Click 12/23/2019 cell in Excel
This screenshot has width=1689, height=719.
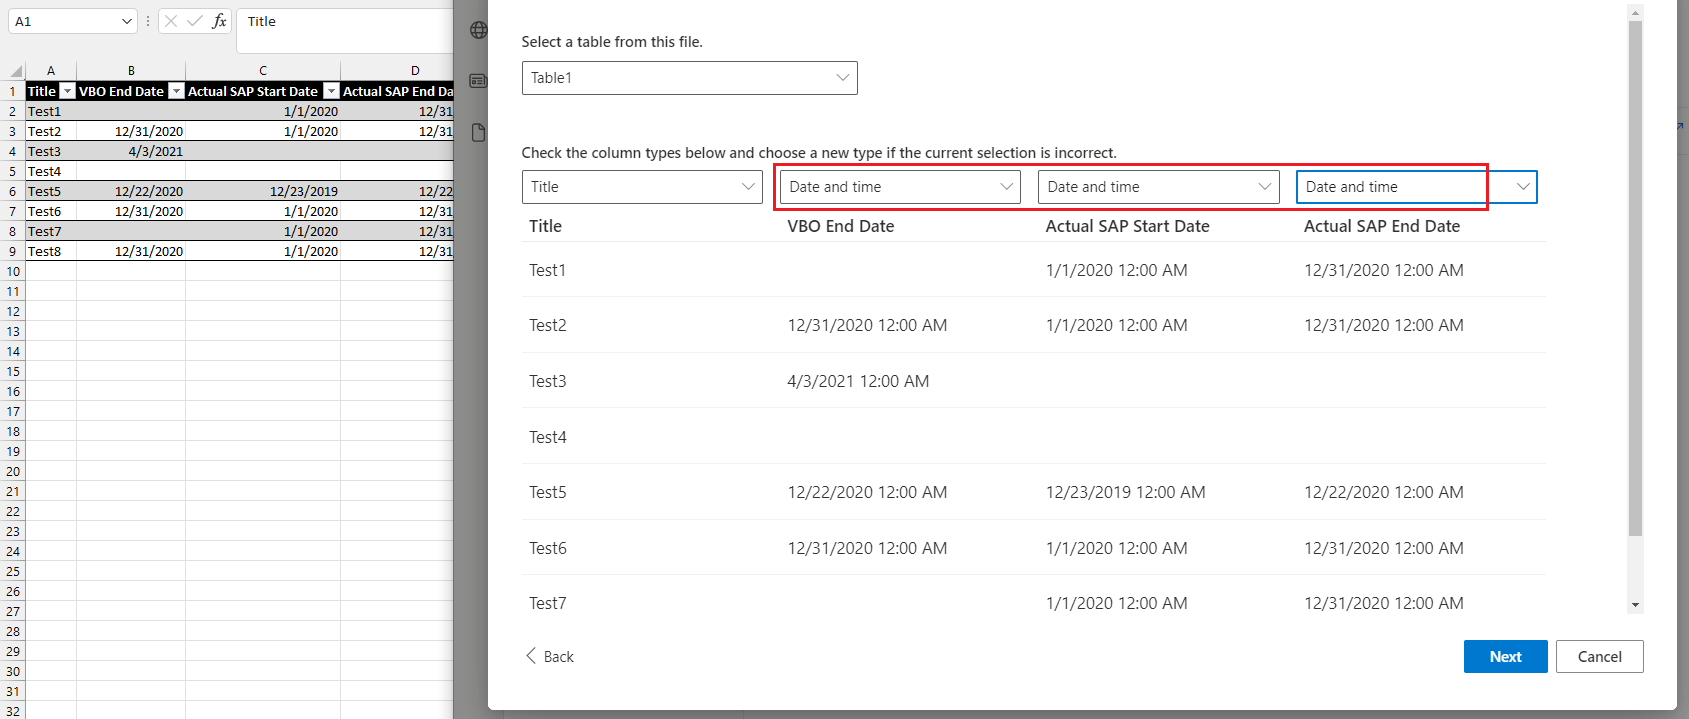(x=263, y=191)
